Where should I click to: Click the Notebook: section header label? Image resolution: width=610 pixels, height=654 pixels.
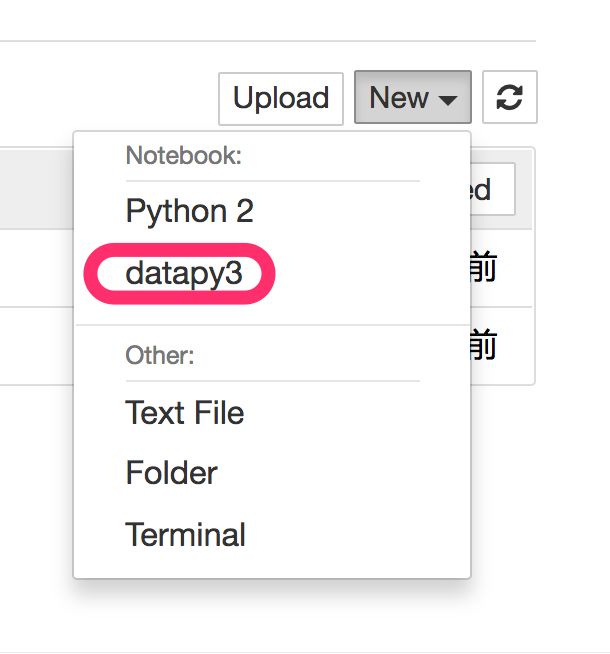tap(183, 156)
